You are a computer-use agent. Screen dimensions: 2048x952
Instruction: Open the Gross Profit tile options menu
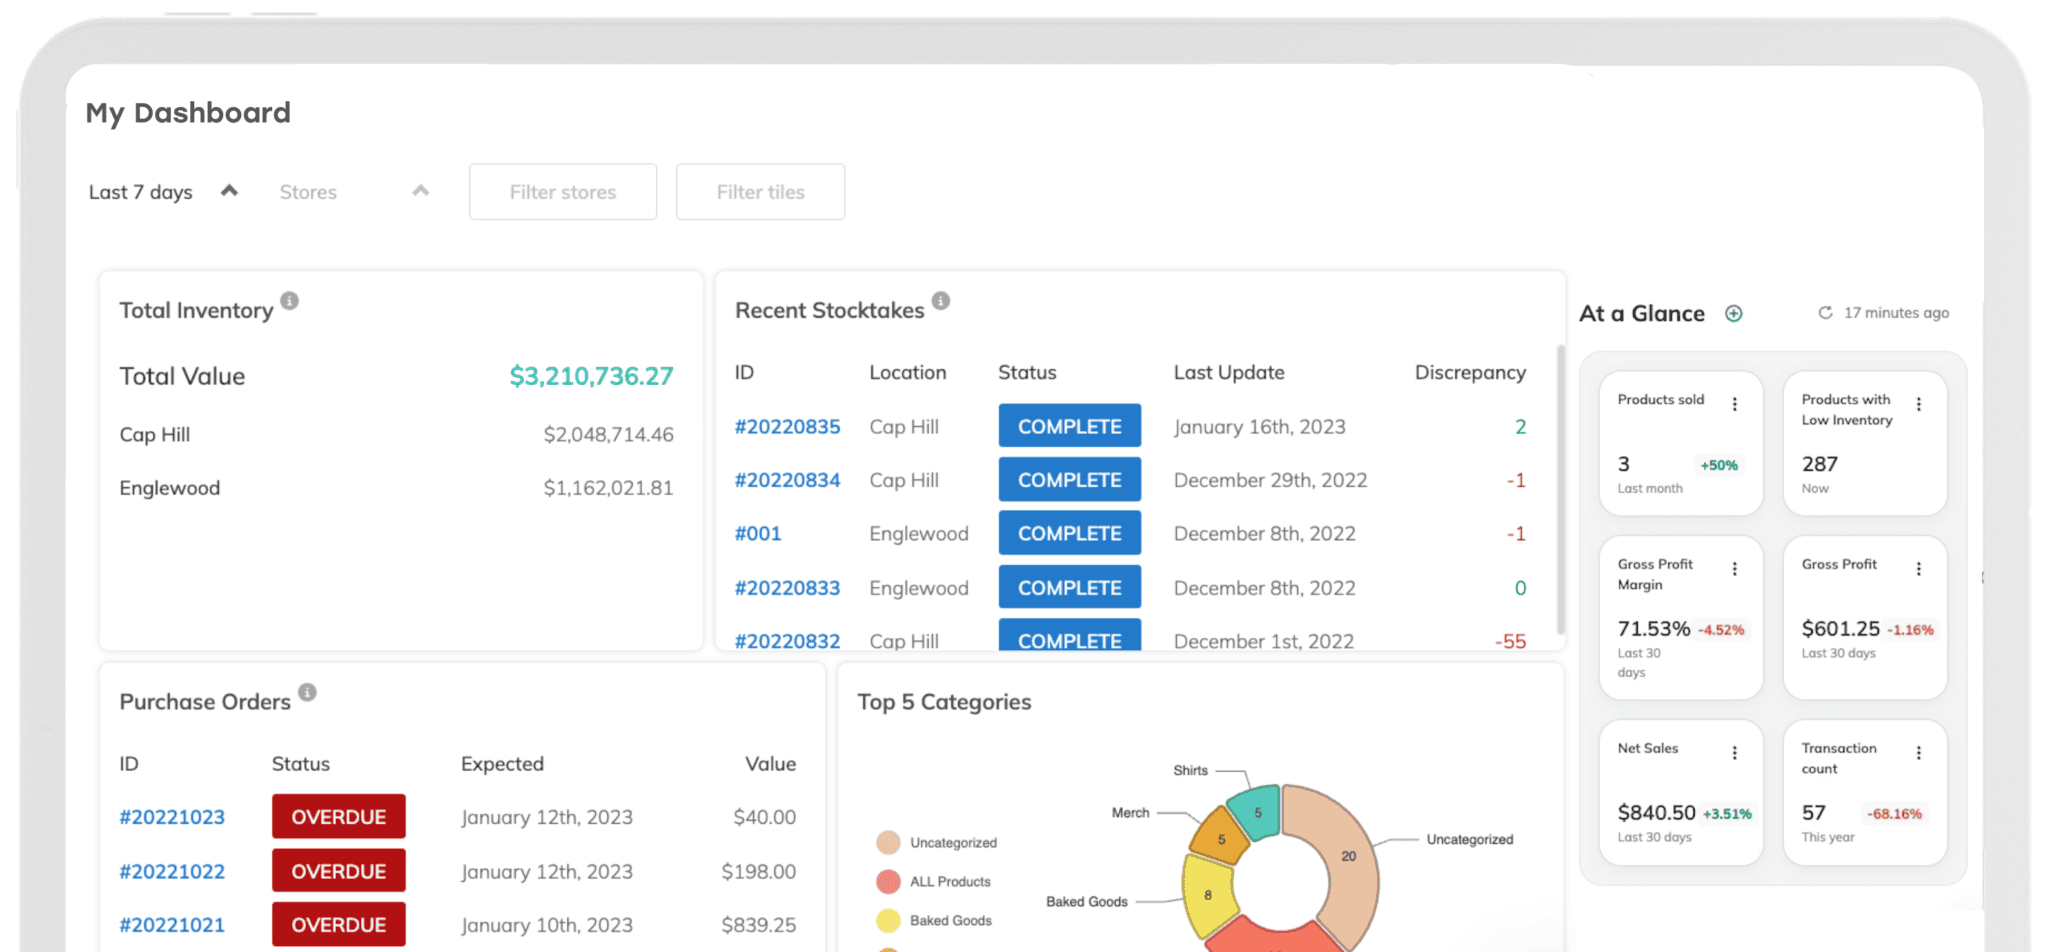tap(1919, 568)
